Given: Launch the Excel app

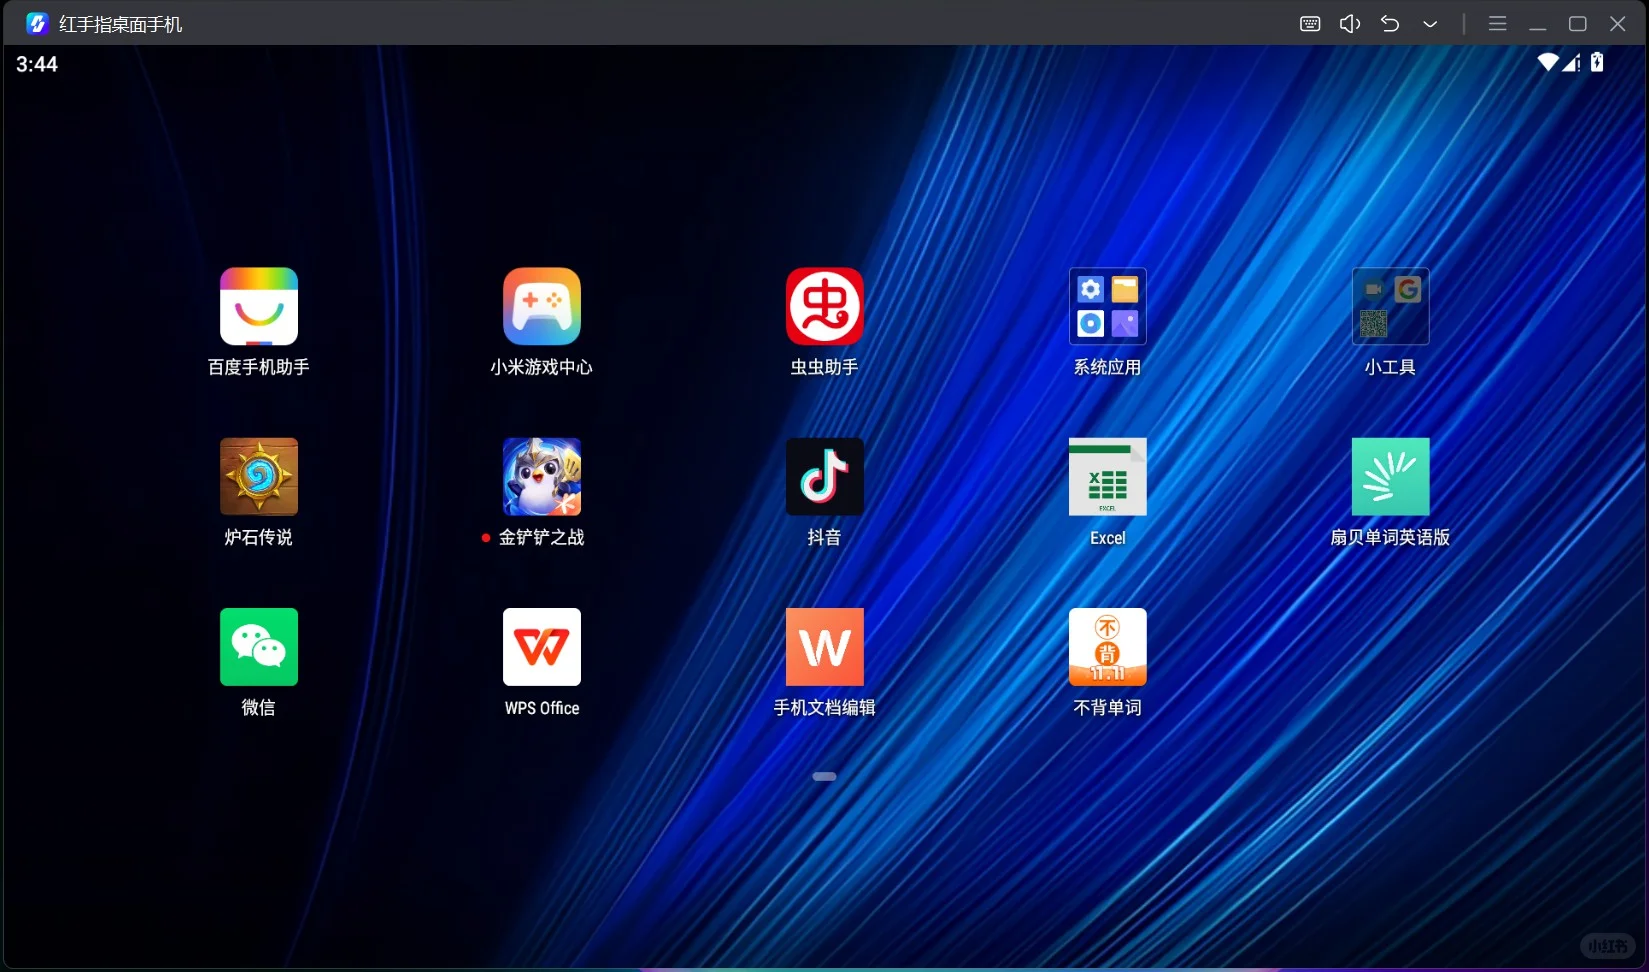Looking at the screenshot, I should pos(1108,476).
